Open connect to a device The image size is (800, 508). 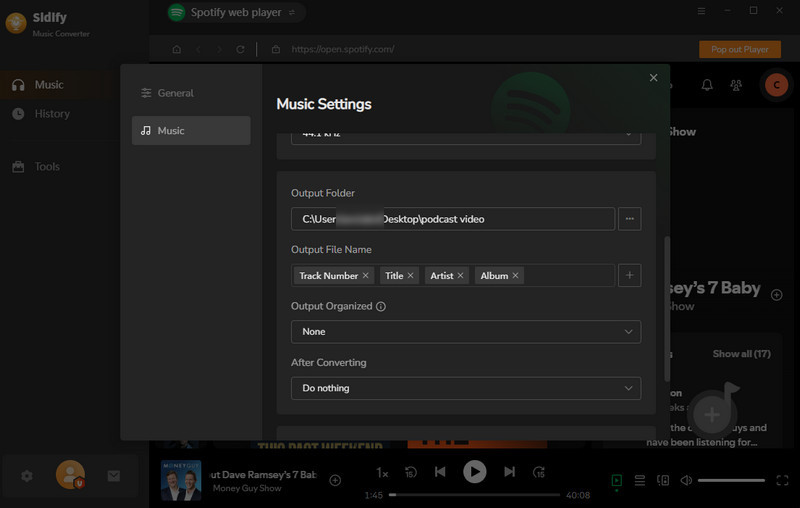663,480
